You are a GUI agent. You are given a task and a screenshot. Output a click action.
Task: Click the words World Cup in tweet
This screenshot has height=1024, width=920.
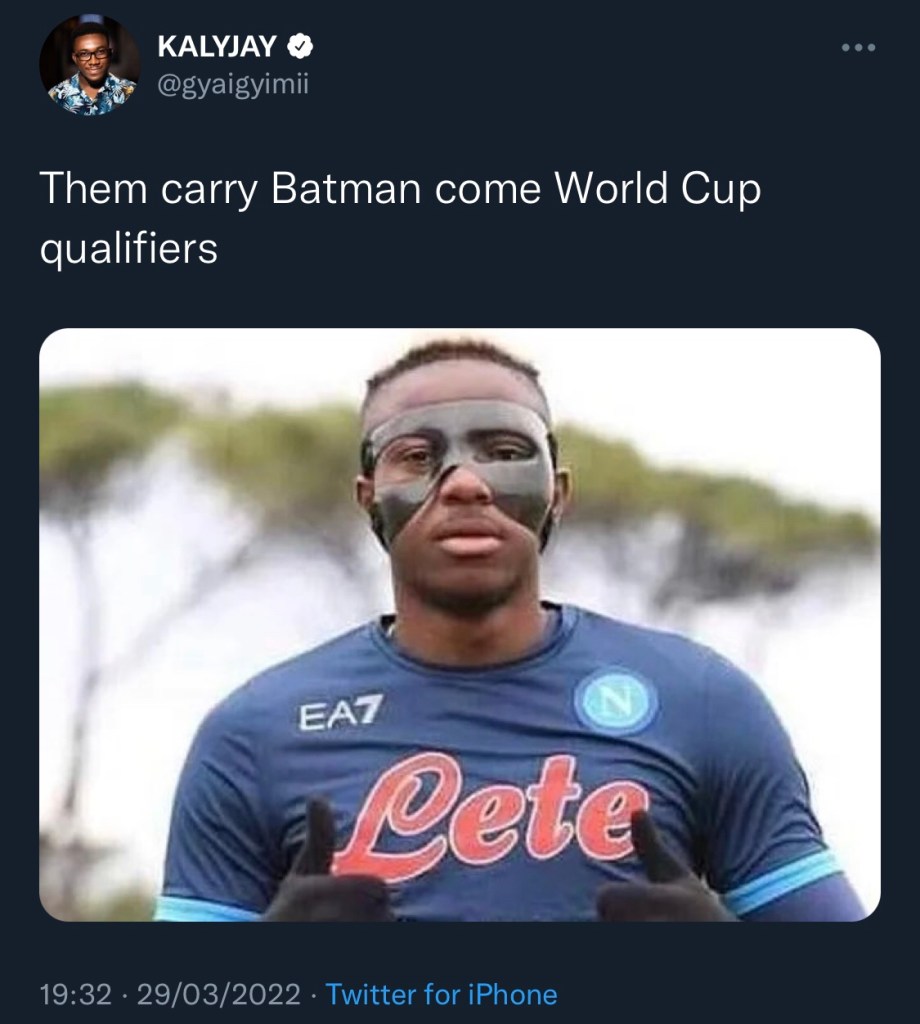coord(657,188)
